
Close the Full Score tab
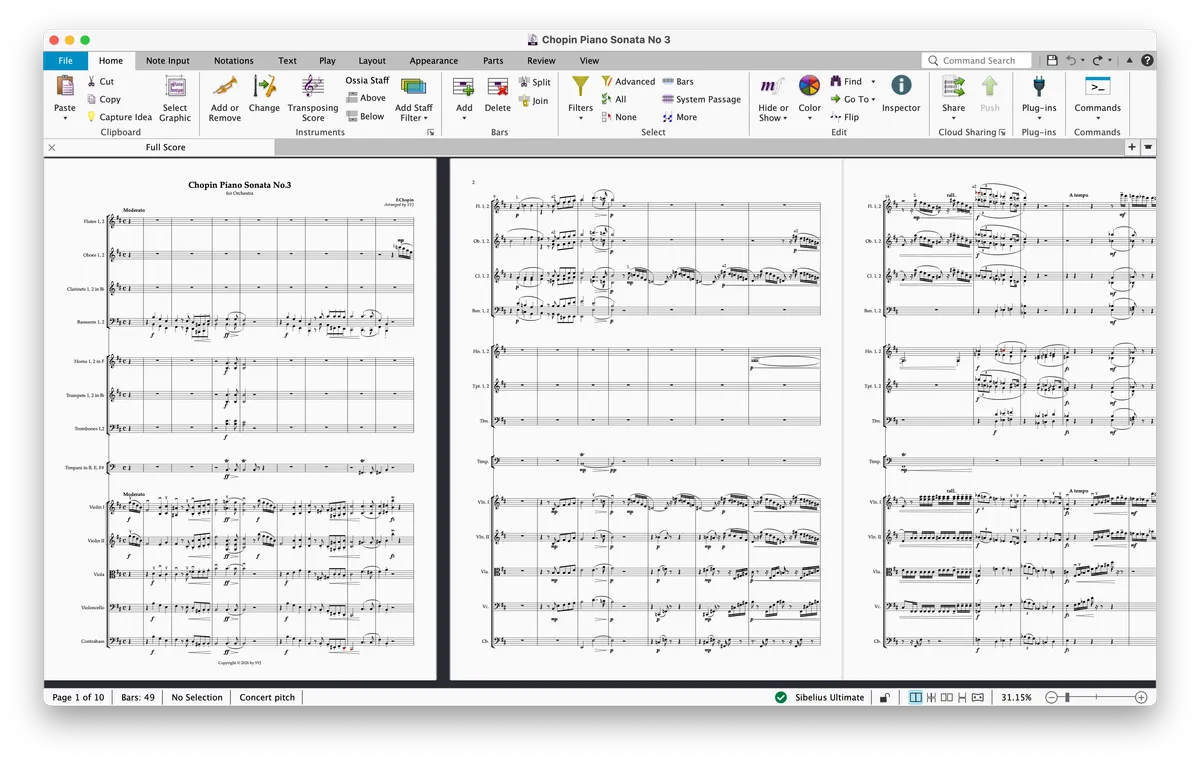point(52,147)
